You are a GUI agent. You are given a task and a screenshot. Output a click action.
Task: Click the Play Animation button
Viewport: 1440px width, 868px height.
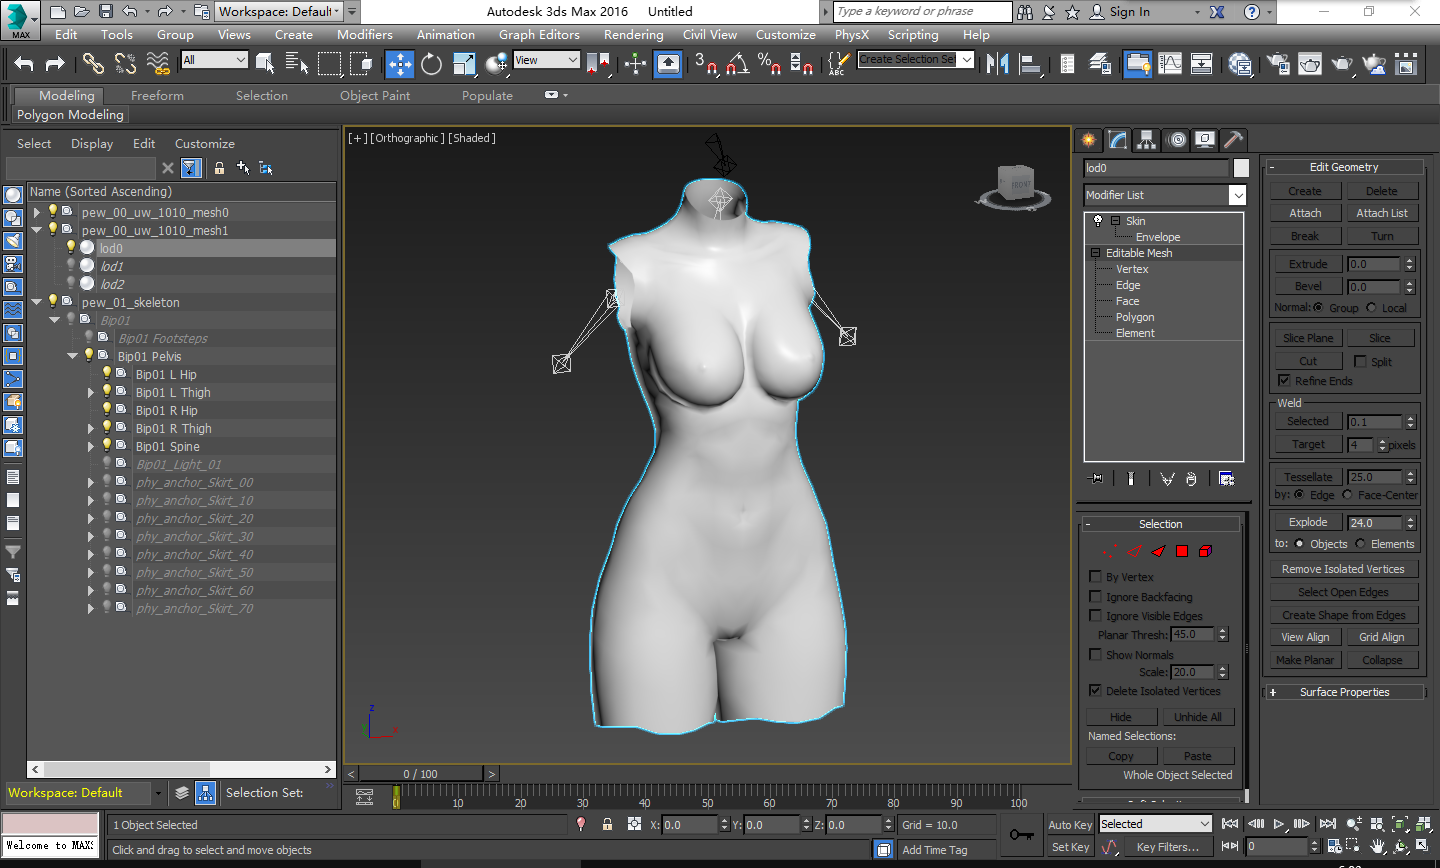point(1278,824)
